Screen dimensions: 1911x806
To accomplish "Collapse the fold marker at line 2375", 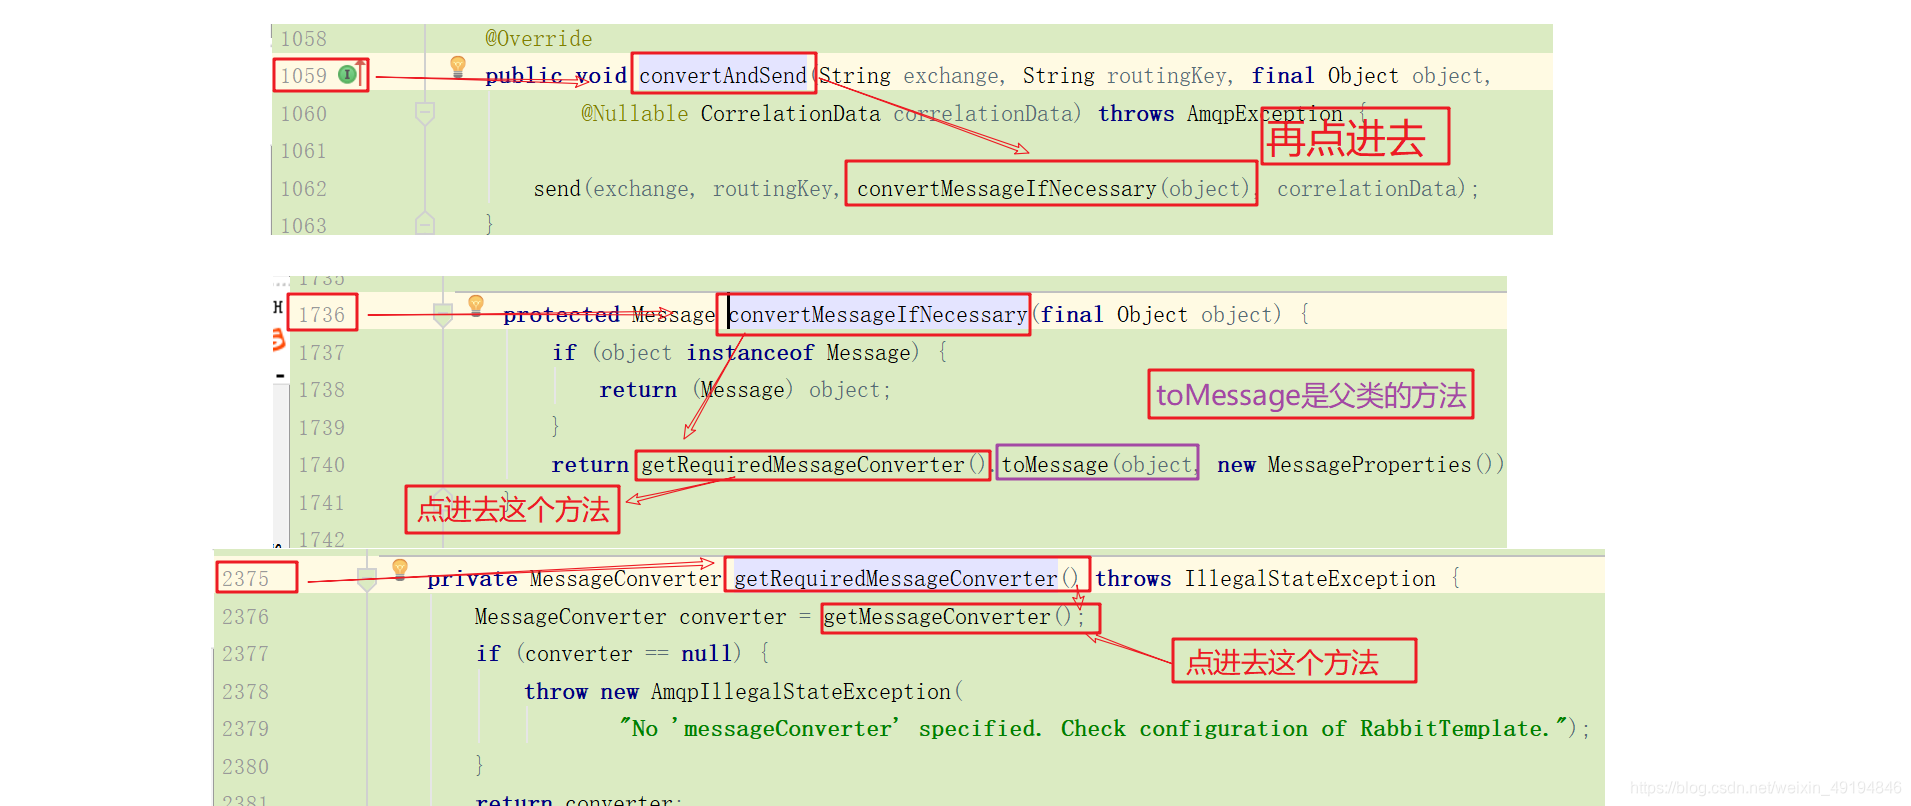I will click(x=367, y=579).
